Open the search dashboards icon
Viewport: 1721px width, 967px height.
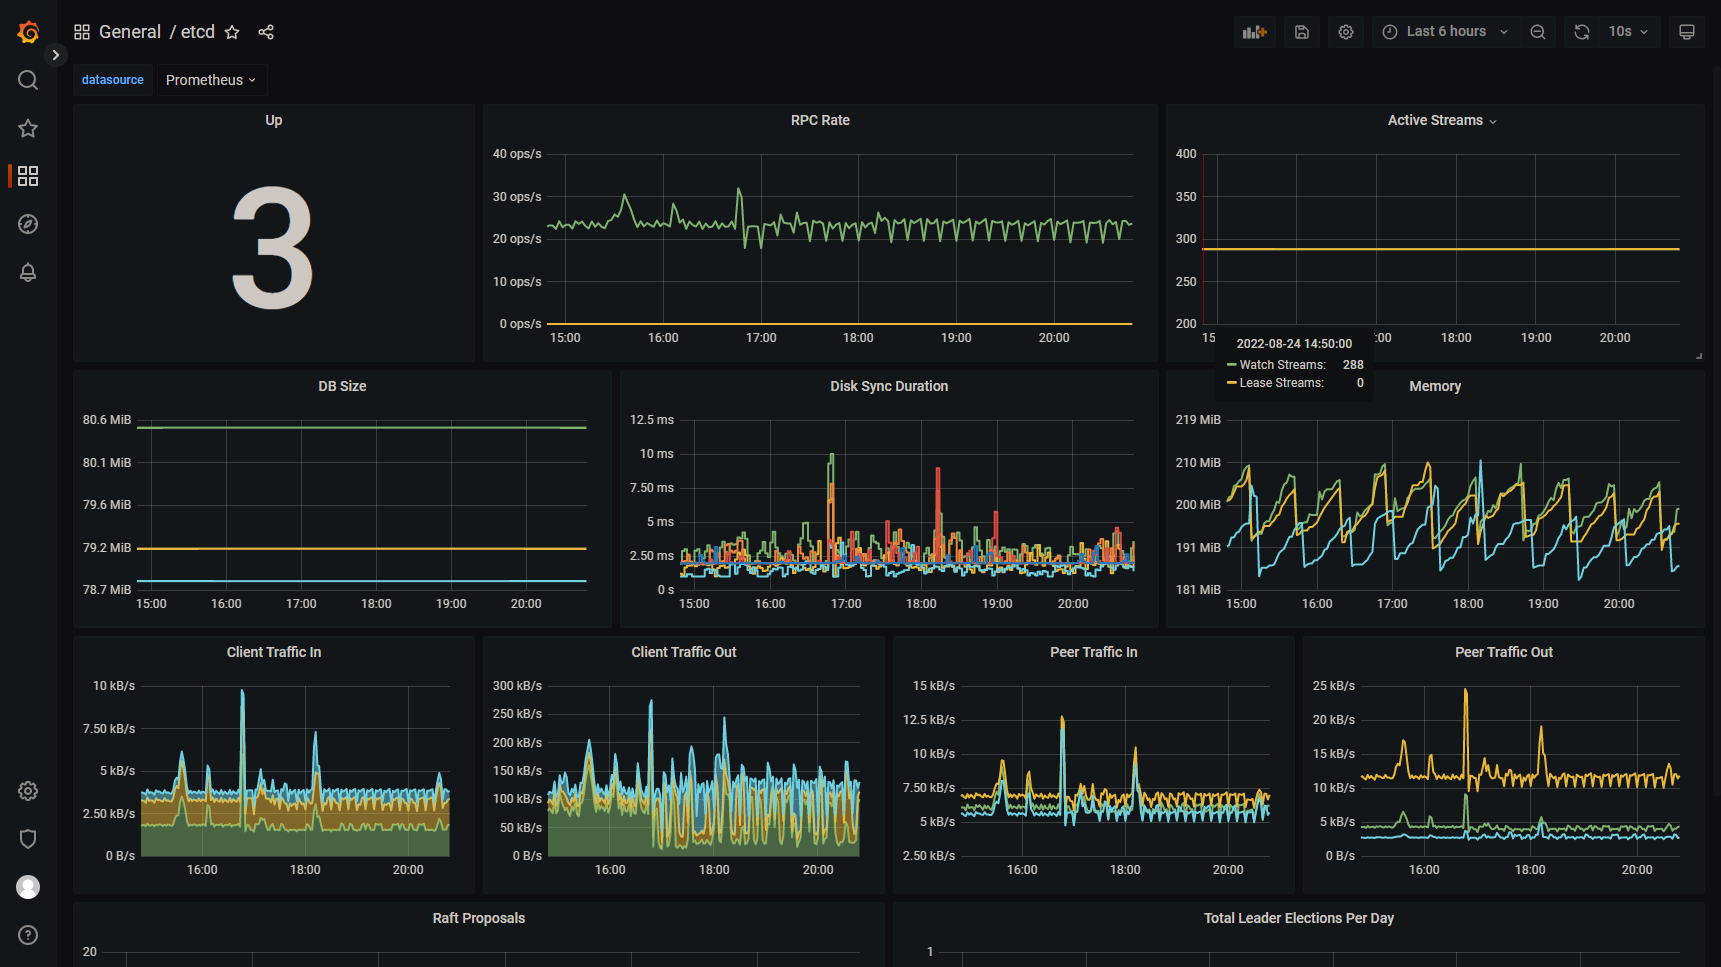click(x=28, y=80)
